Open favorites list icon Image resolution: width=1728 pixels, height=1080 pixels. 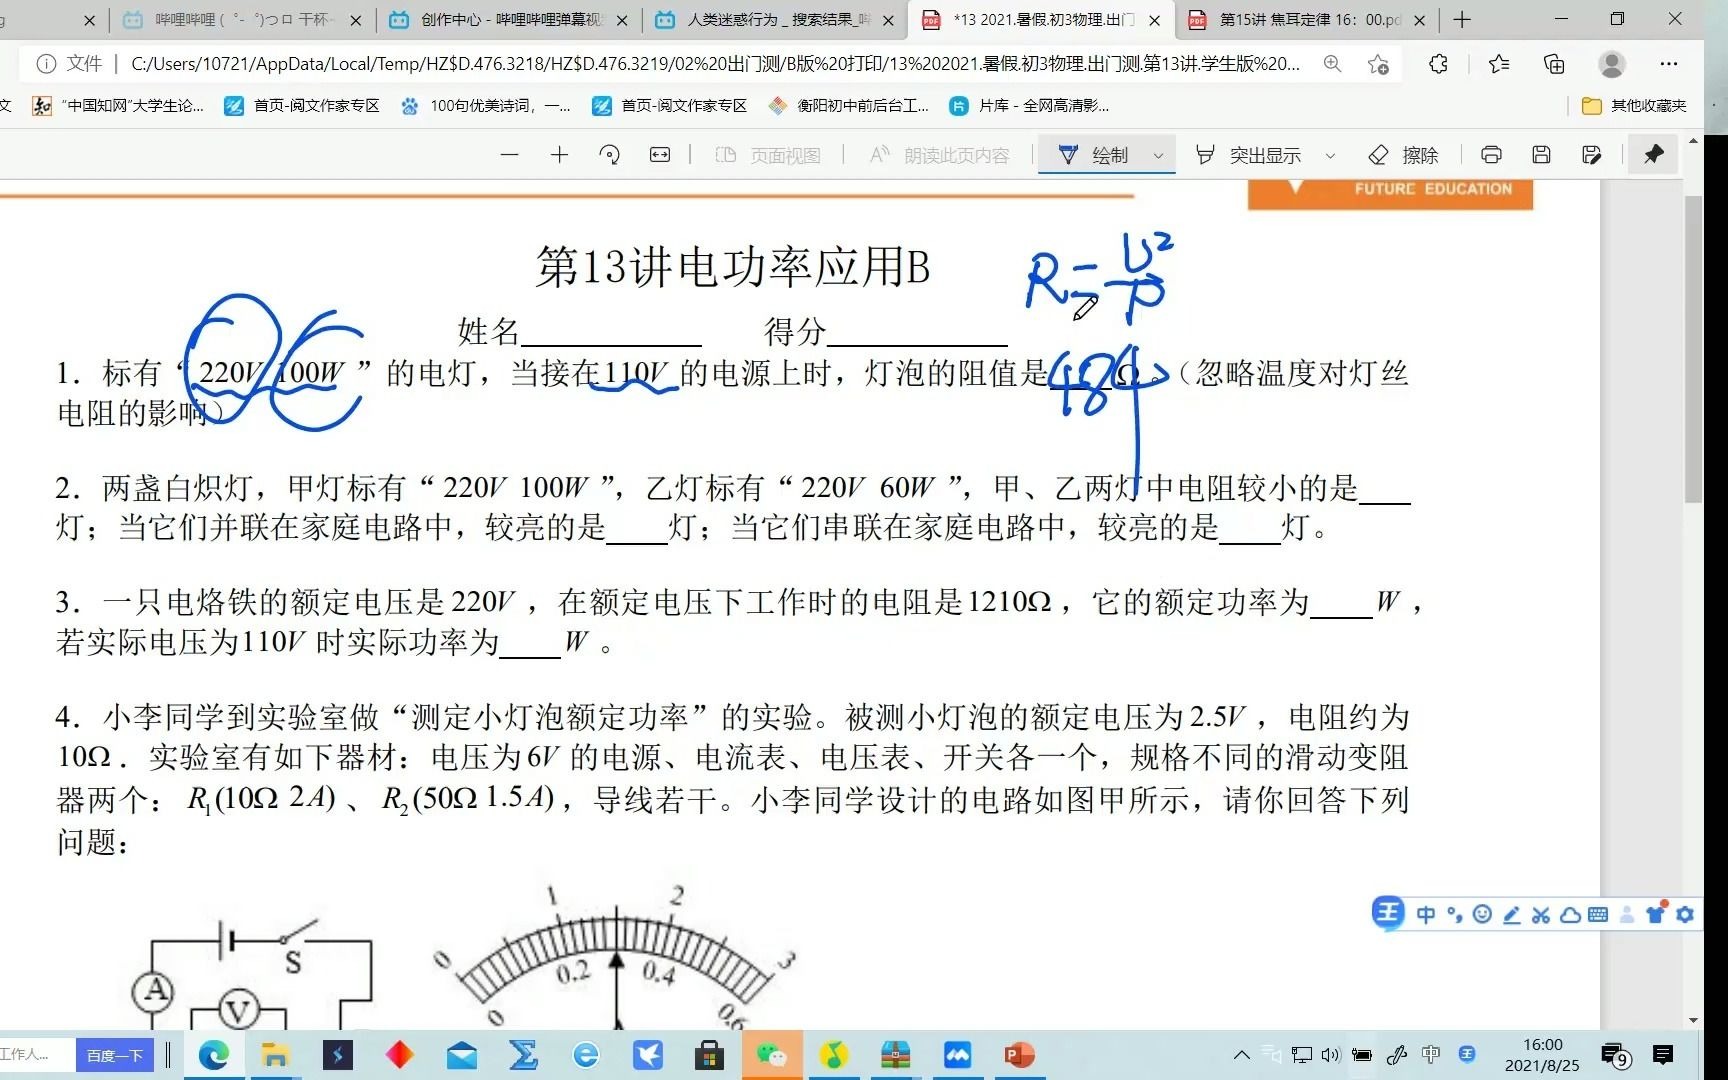[1498, 64]
